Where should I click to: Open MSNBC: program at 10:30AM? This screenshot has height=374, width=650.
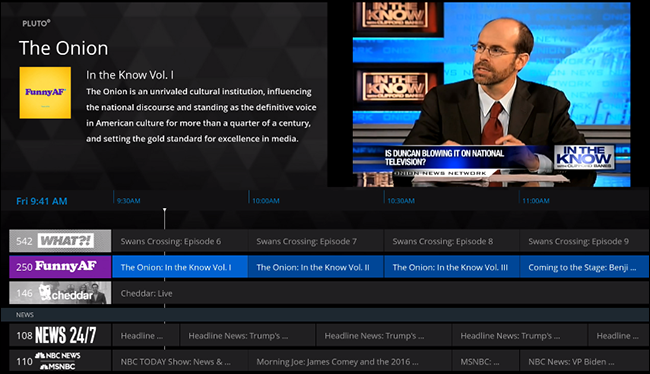click(x=485, y=361)
